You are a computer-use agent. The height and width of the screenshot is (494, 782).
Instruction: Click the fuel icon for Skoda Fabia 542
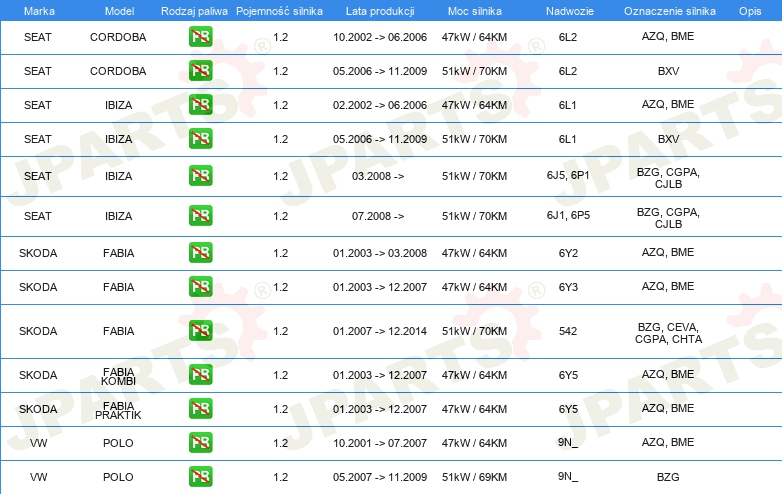click(200, 331)
